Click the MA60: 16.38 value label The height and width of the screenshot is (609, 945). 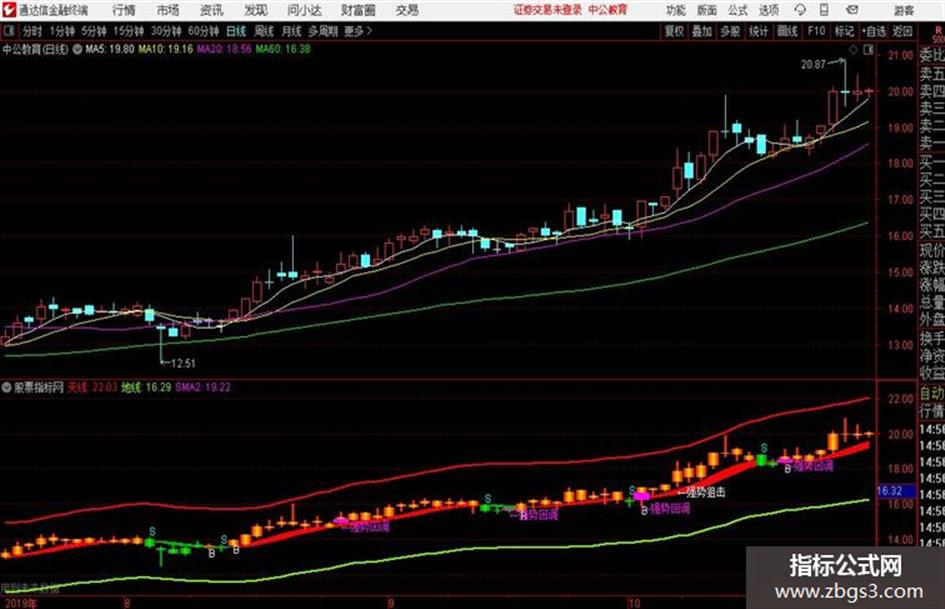click(x=283, y=49)
